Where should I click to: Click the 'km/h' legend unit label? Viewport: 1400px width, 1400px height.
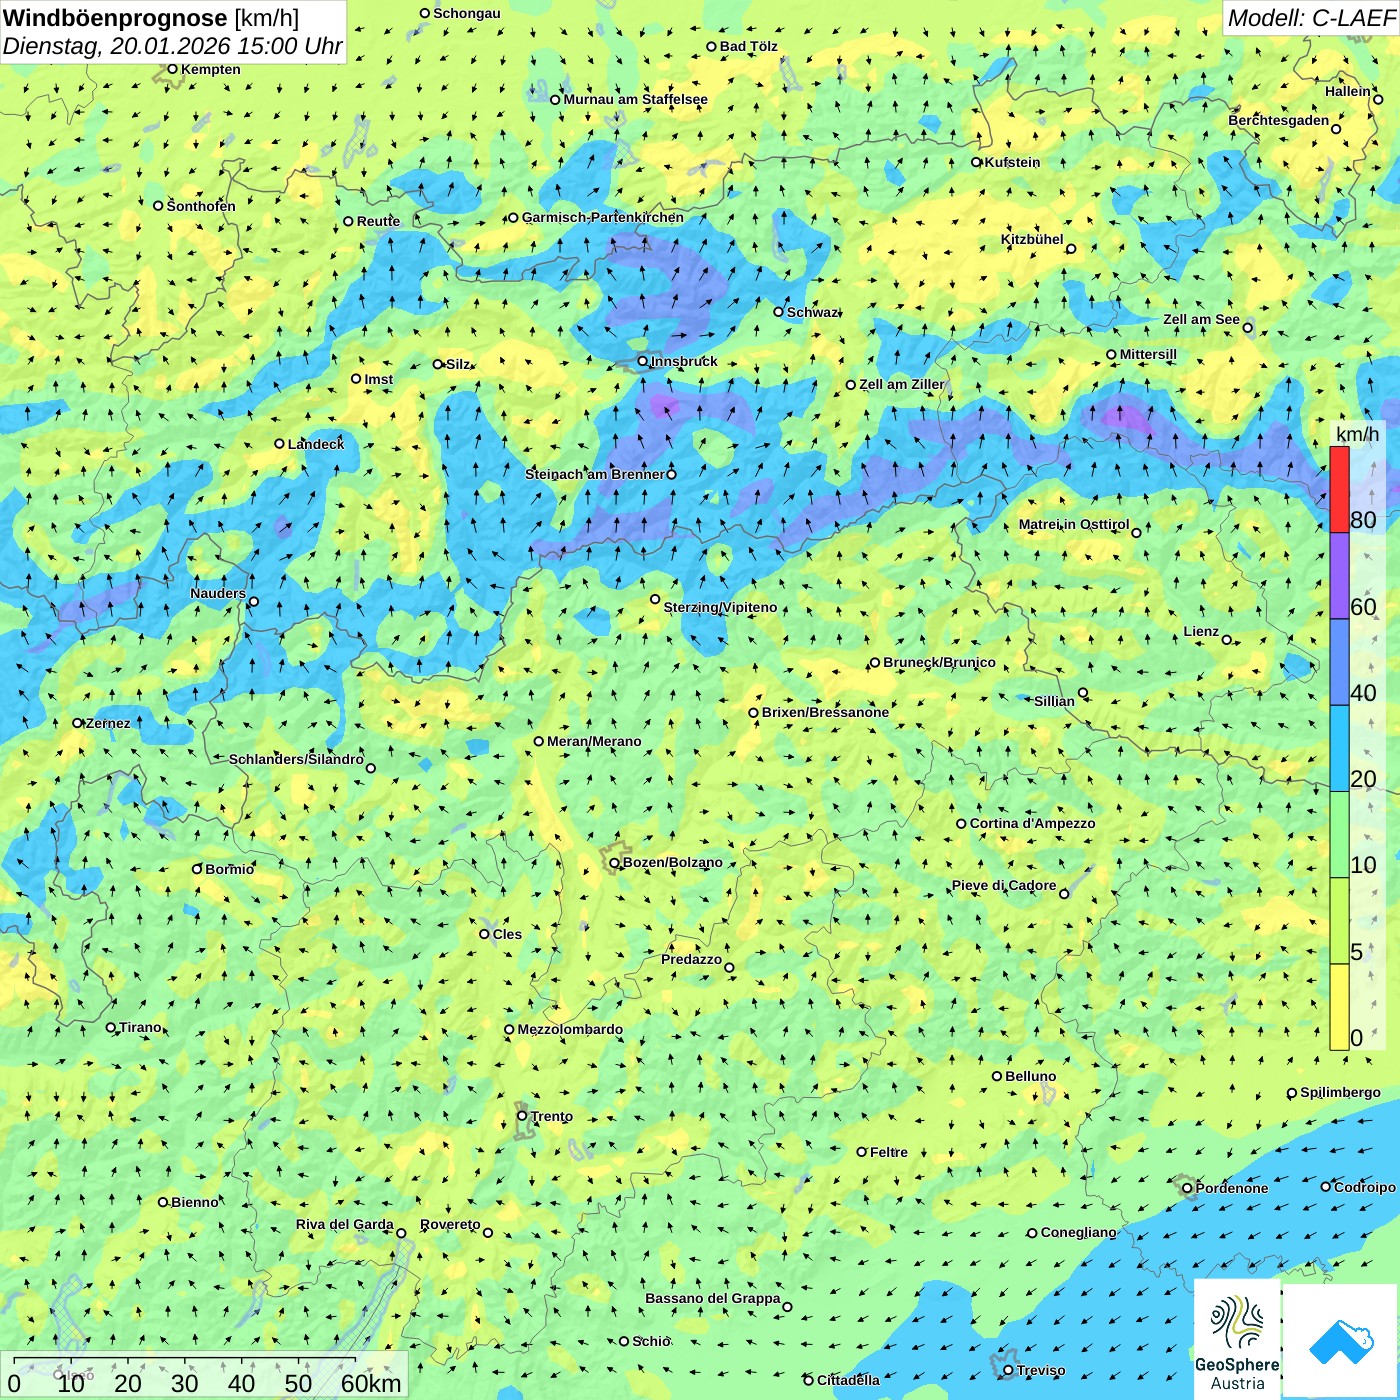coord(1357,434)
